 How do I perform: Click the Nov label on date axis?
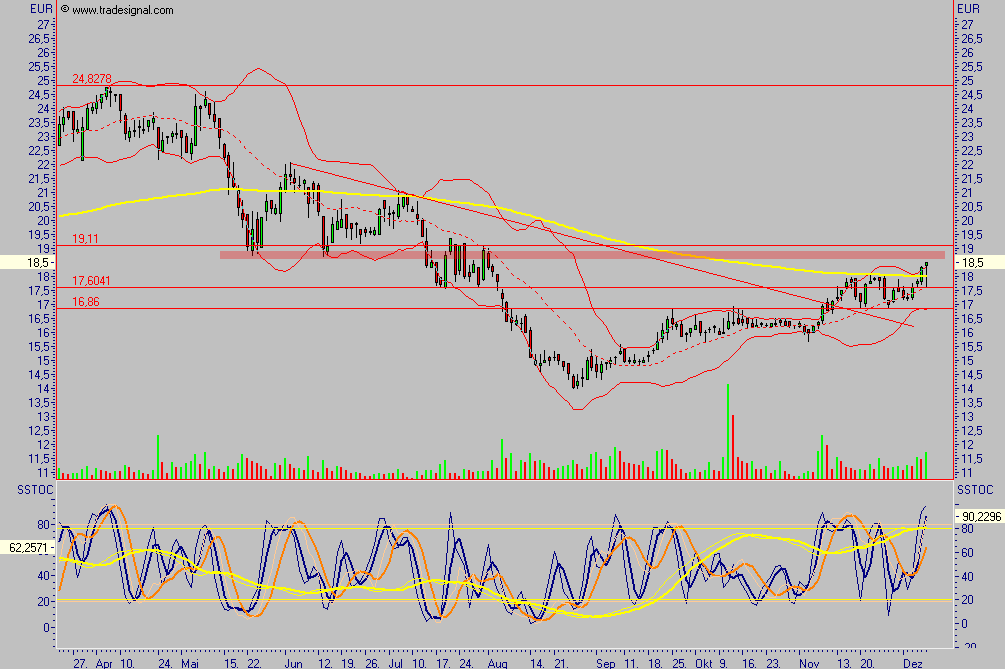[x=809, y=663]
